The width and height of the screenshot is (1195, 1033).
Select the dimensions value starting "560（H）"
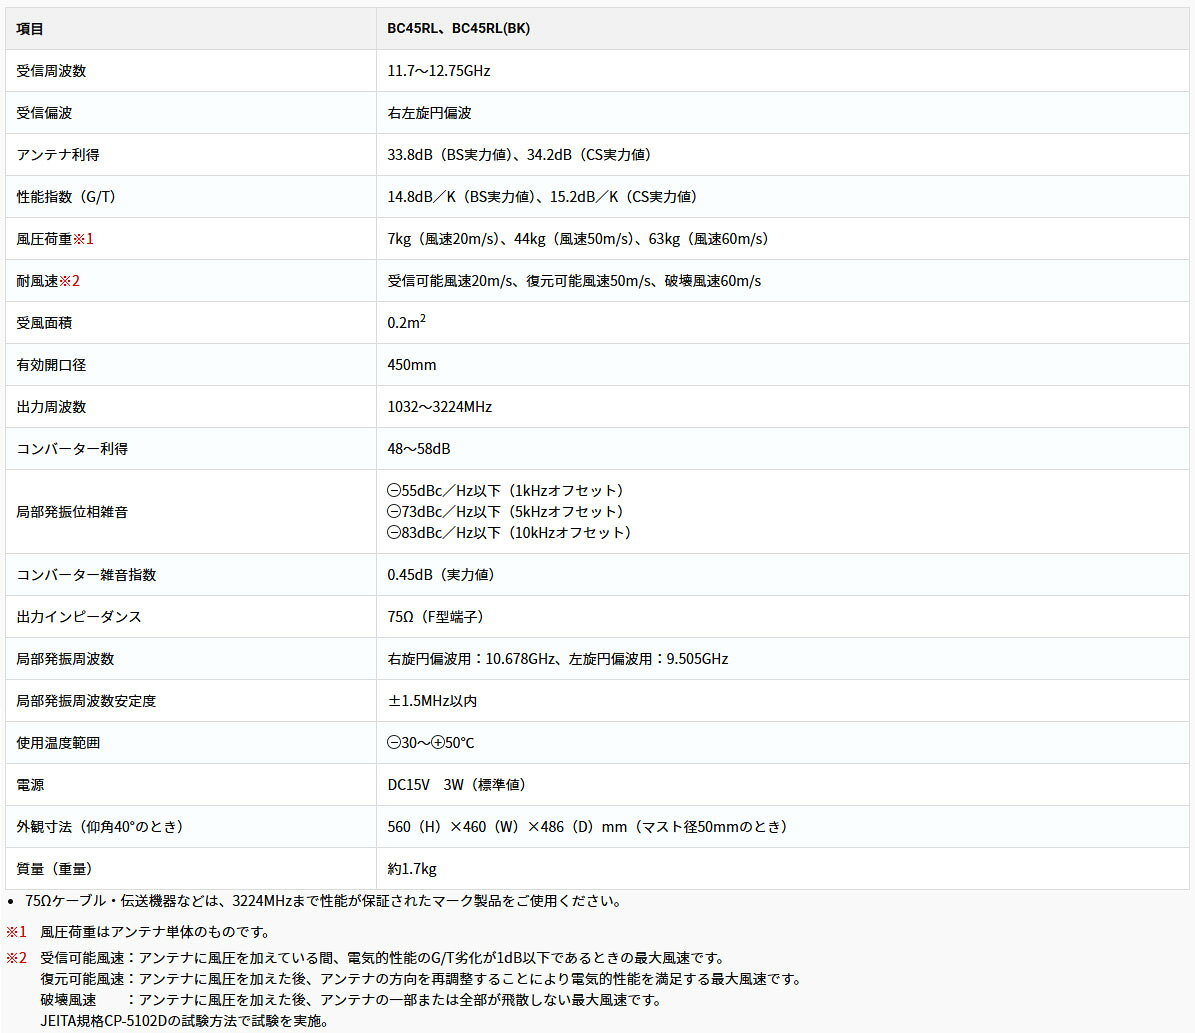pos(590,826)
